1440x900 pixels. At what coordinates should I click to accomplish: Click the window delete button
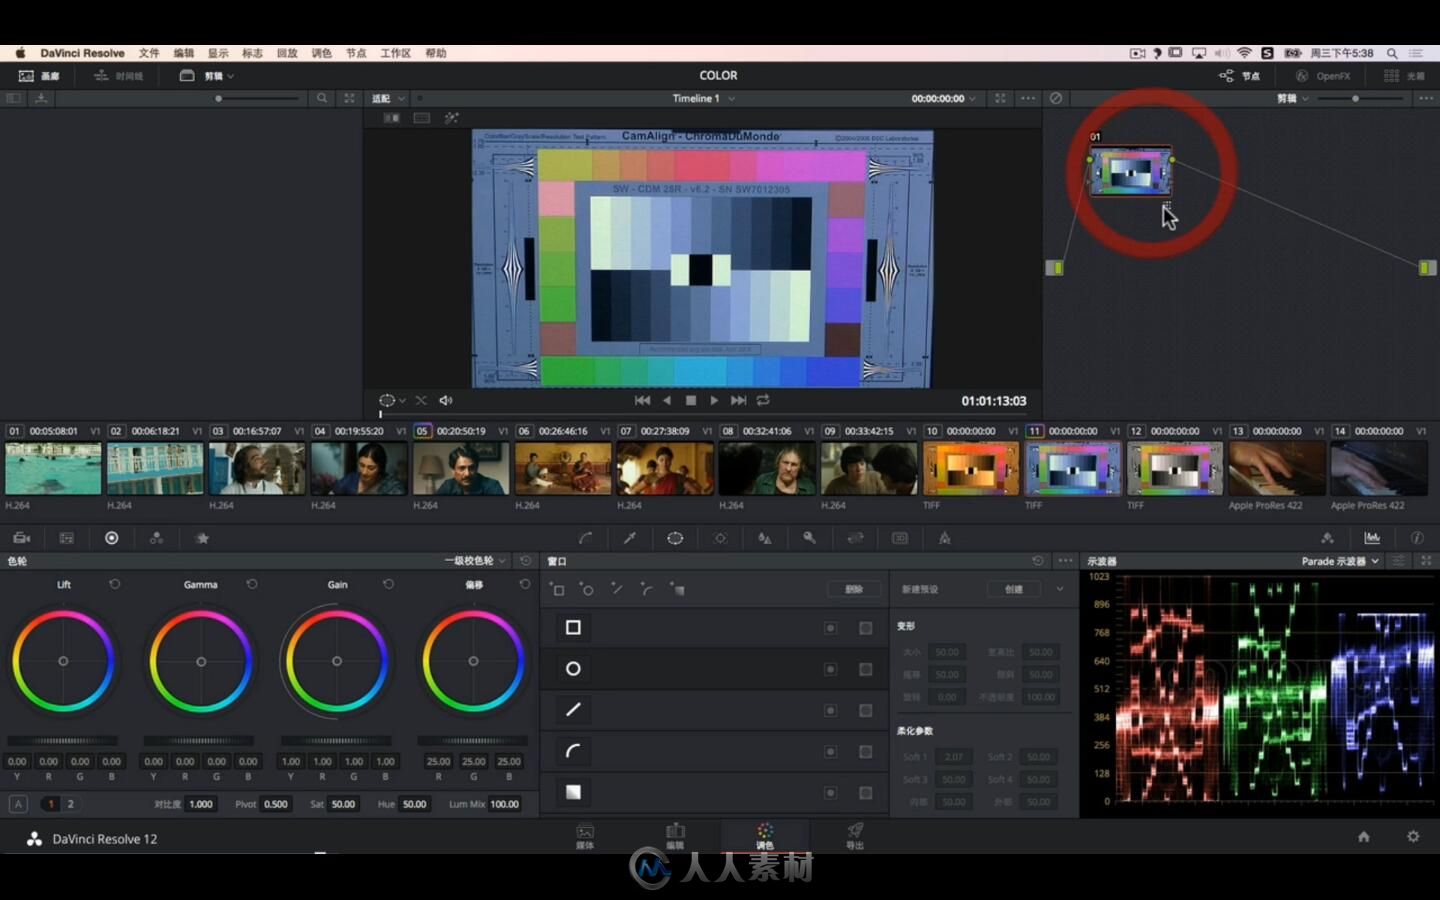point(854,589)
